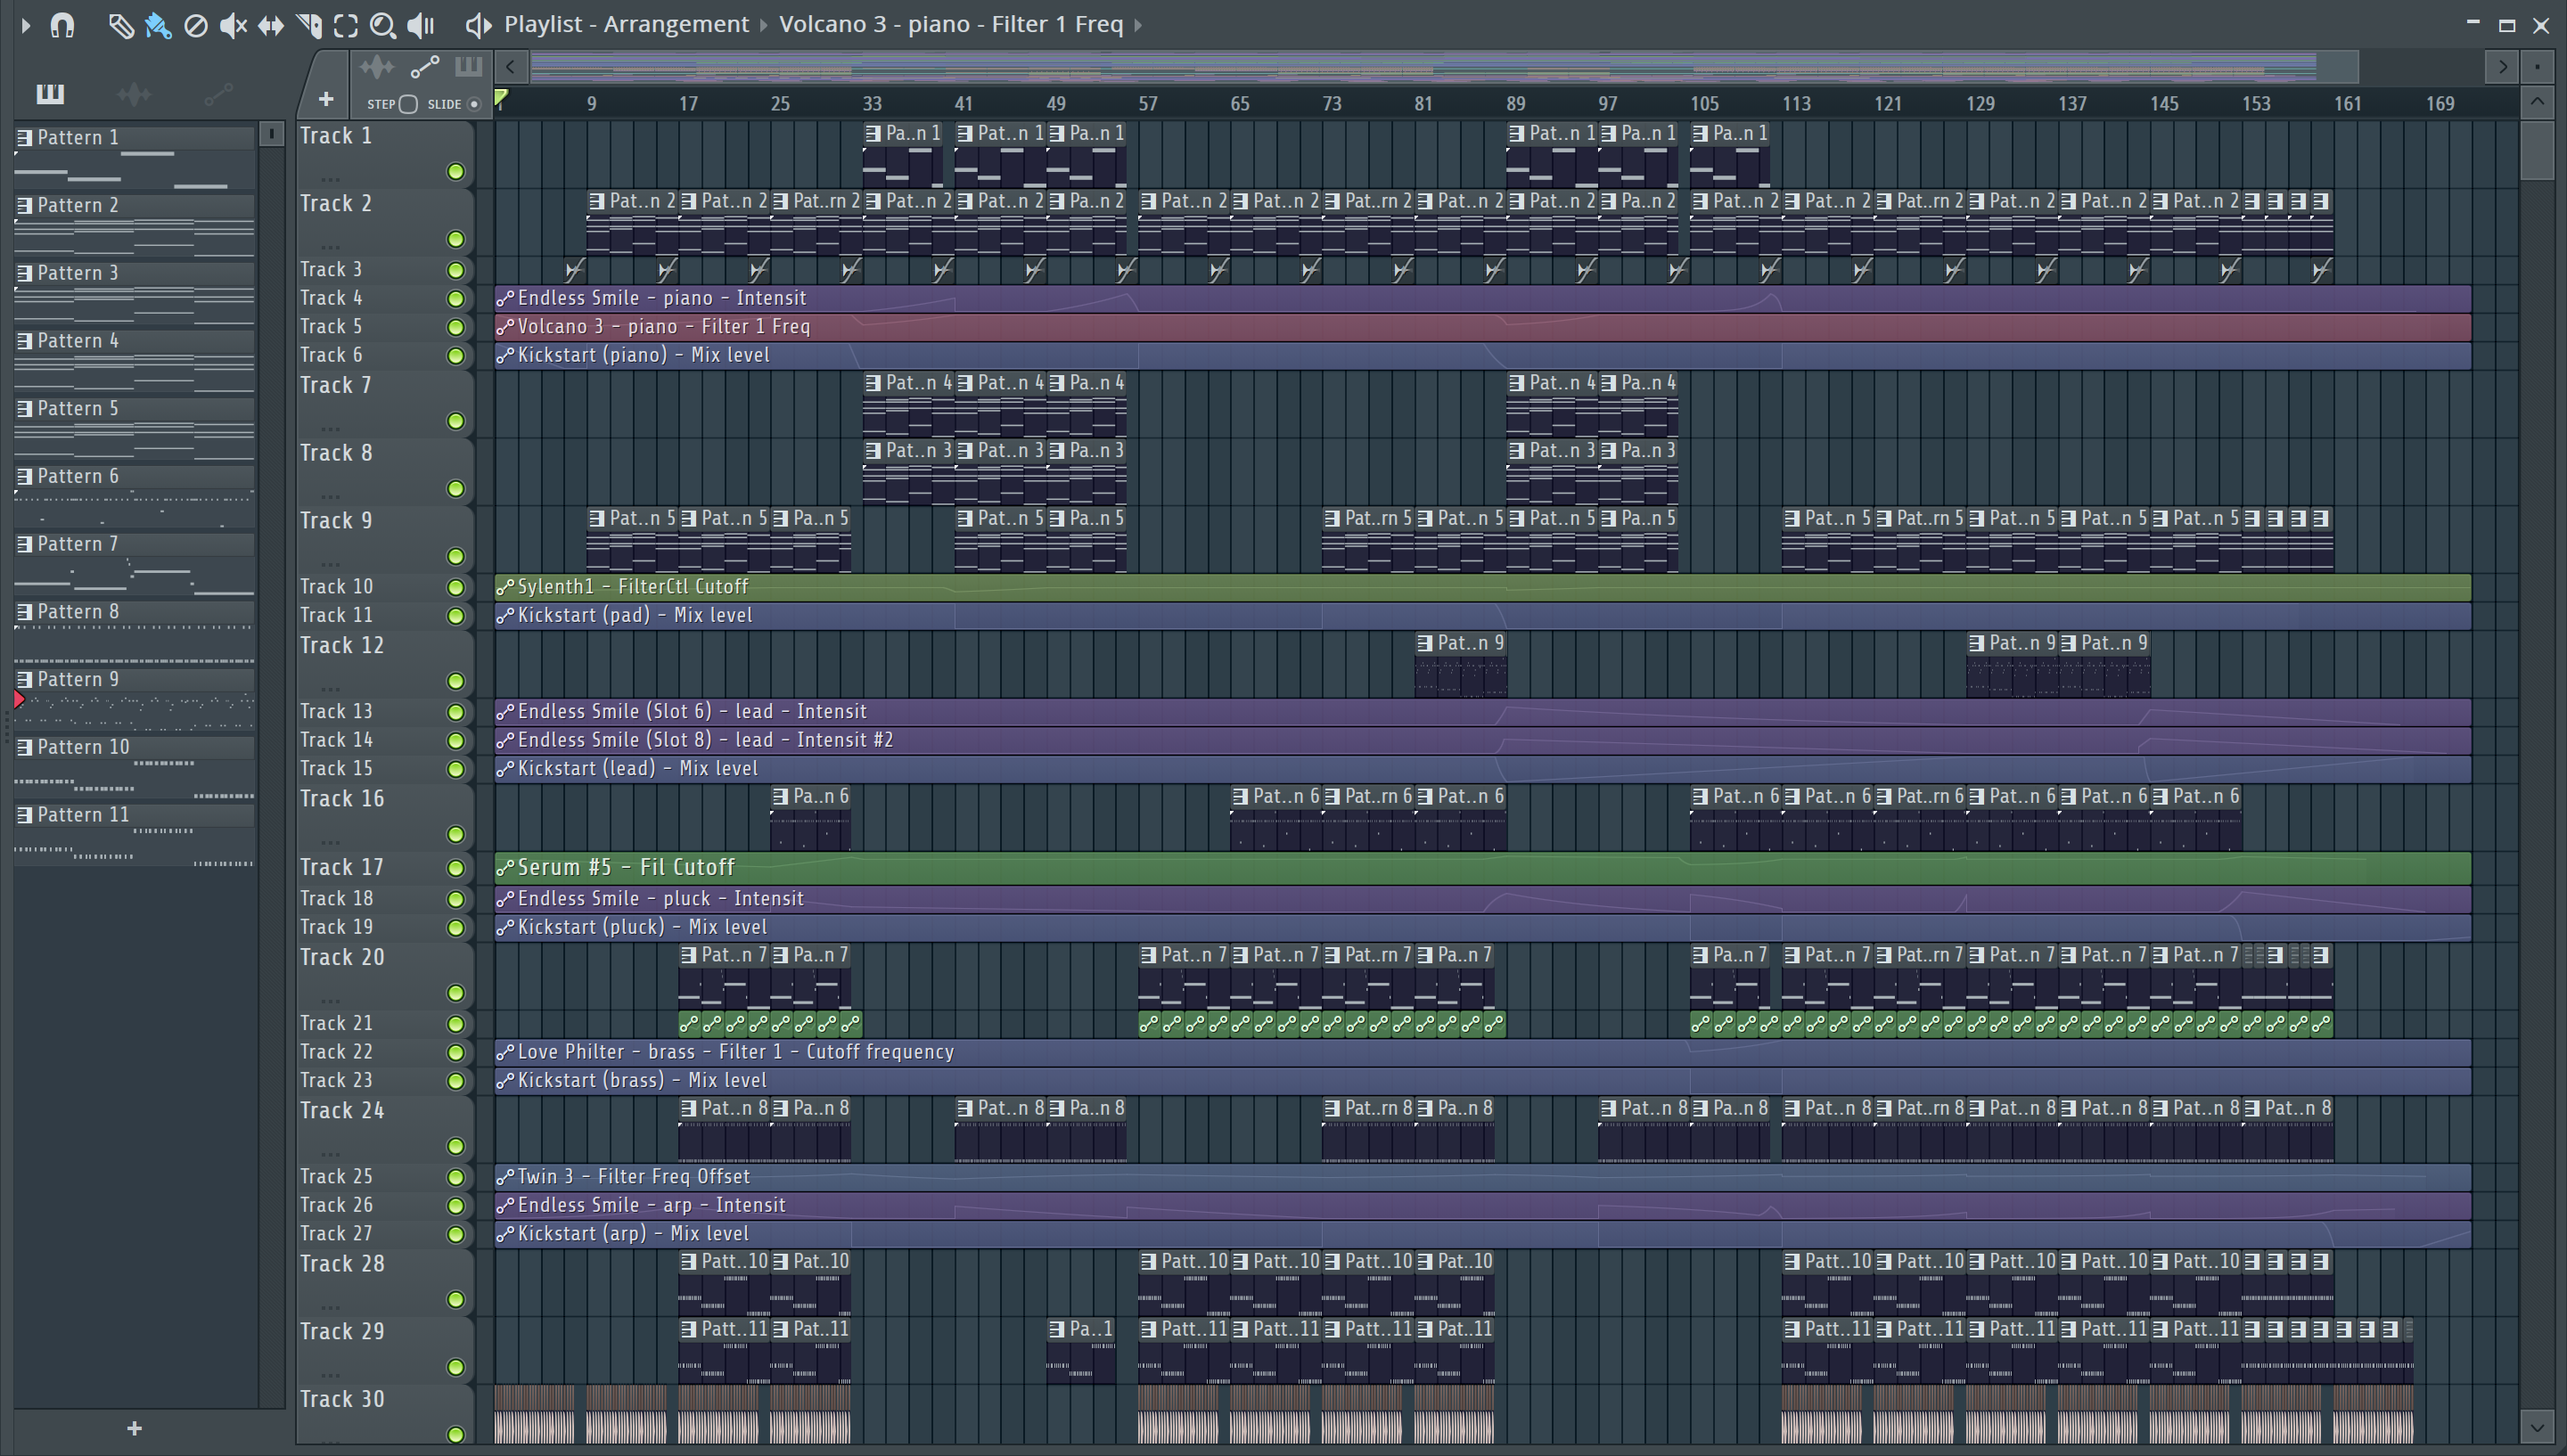Image resolution: width=2567 pixels, height=1456 pixels.
Task: Open Serum #5 - Fil Cutoff automation clip
Action: pos(1483,868)
